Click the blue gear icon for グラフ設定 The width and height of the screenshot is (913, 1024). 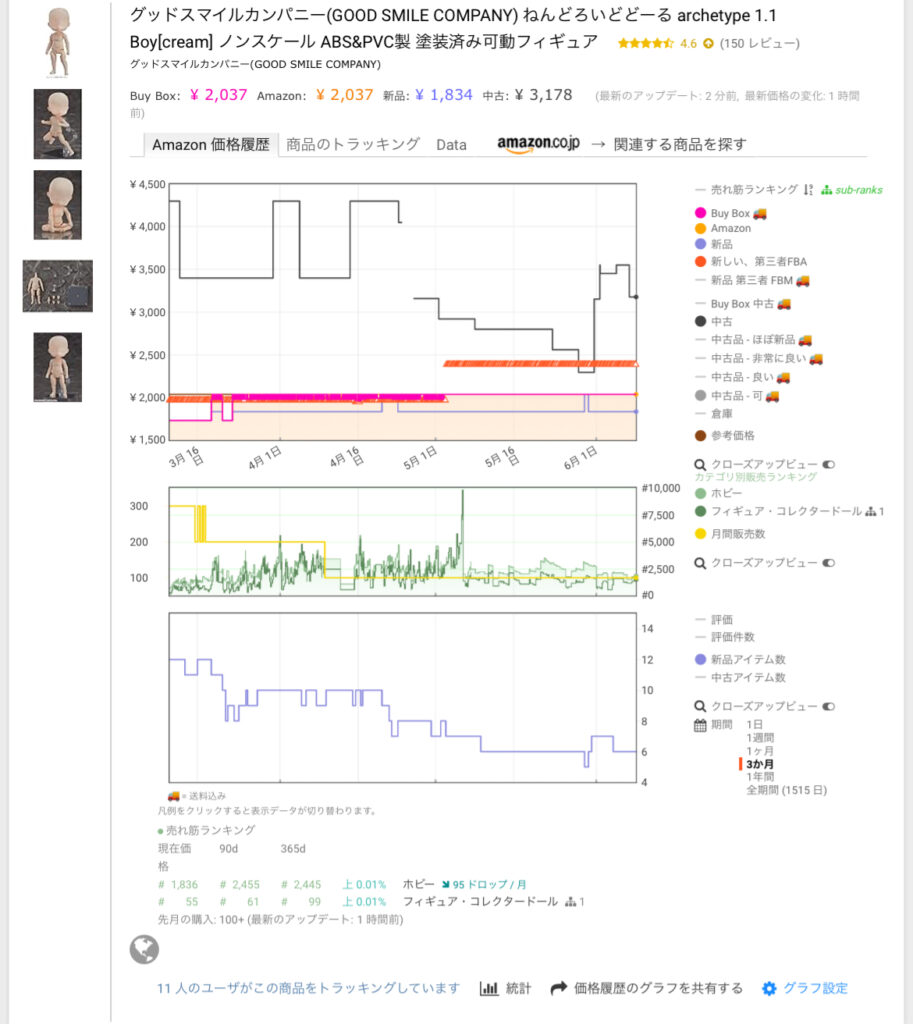[x=769, y=989]
